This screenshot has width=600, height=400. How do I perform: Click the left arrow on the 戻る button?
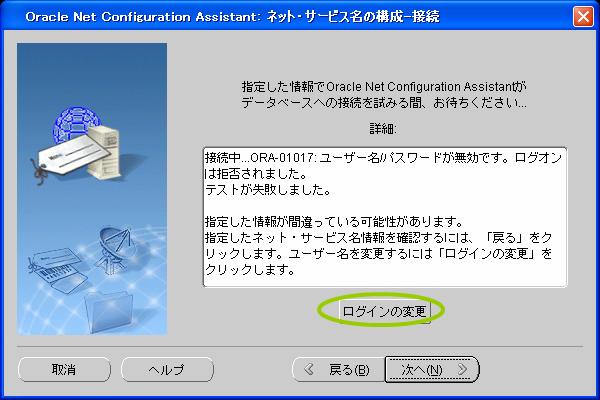click(311, 369)
